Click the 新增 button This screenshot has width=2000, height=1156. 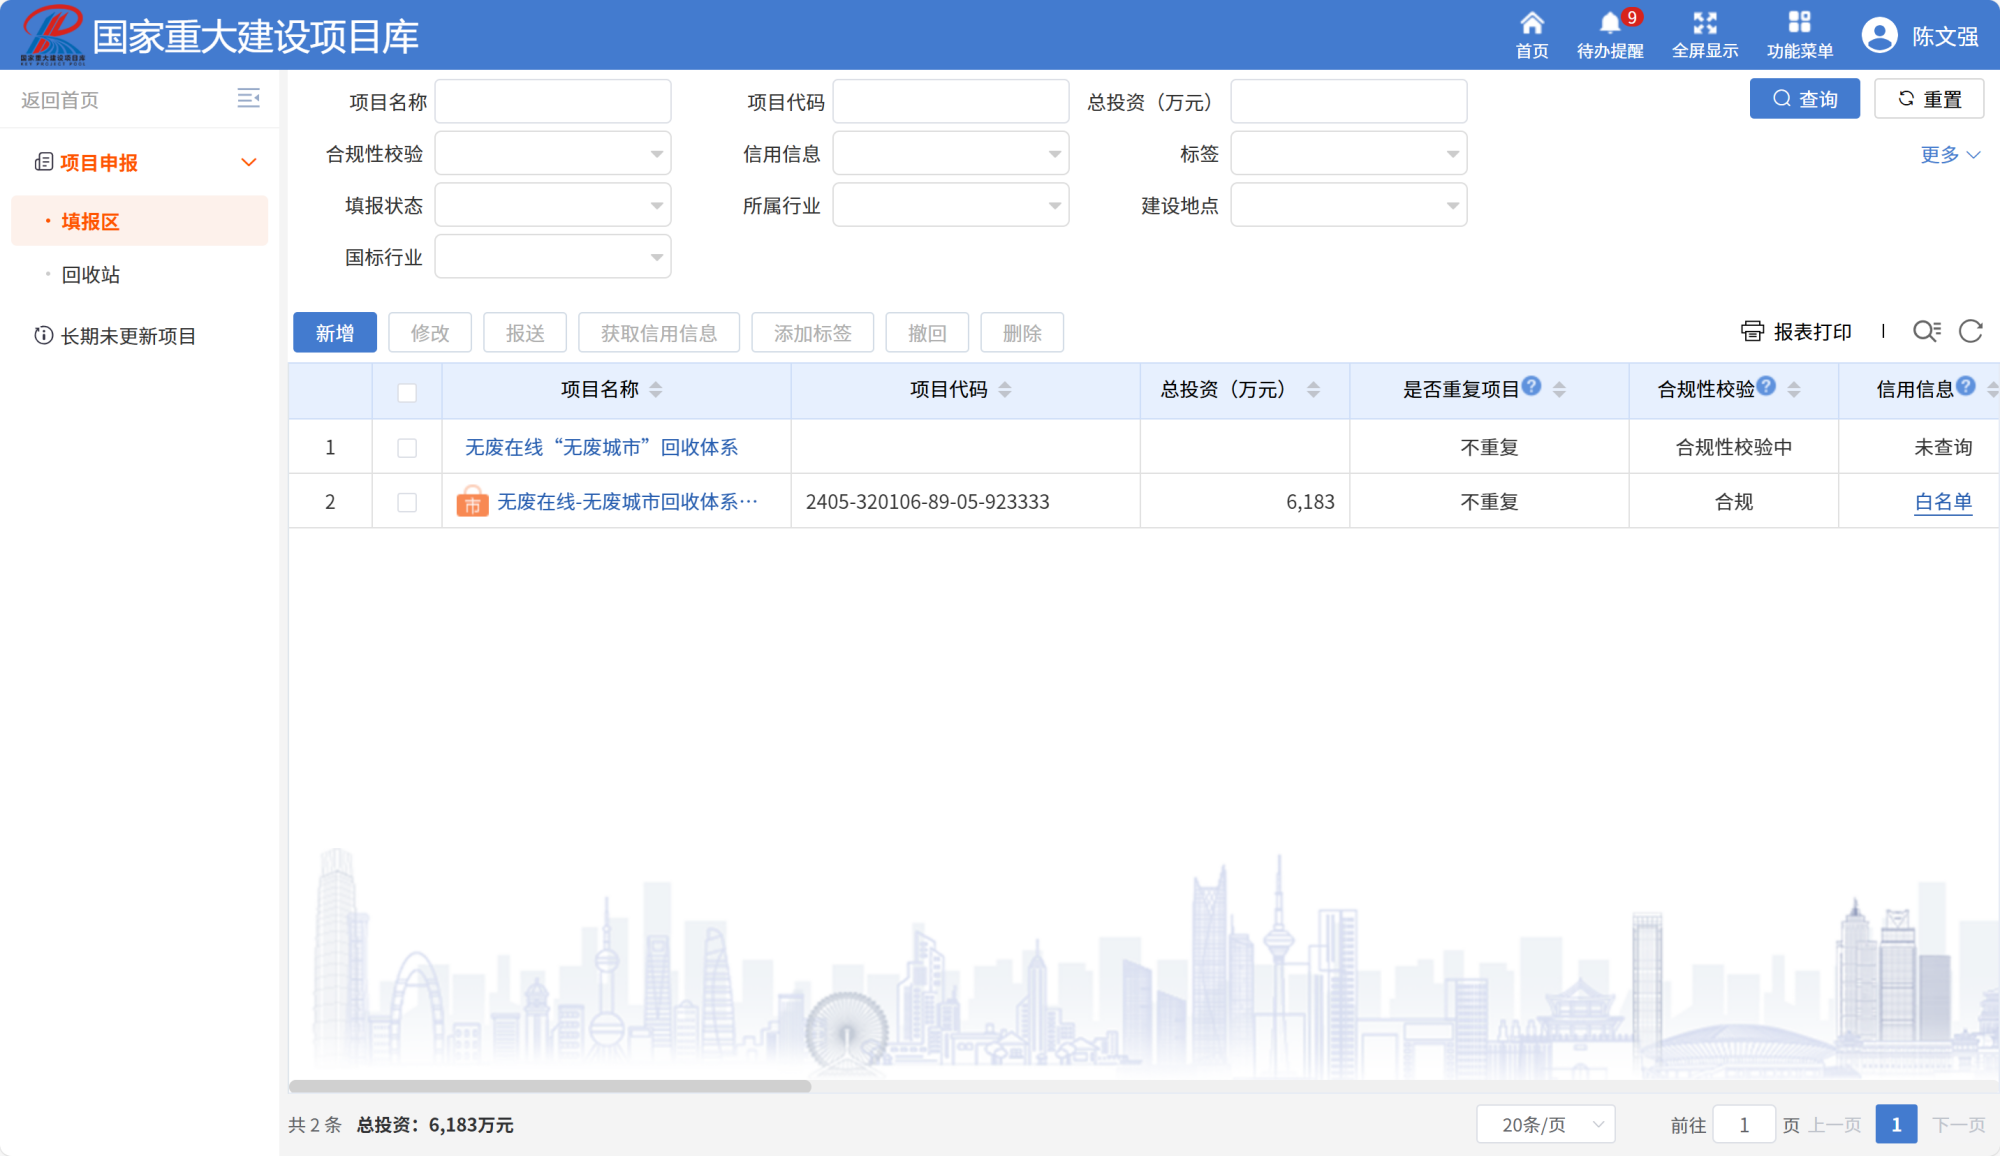coord(335,333)
